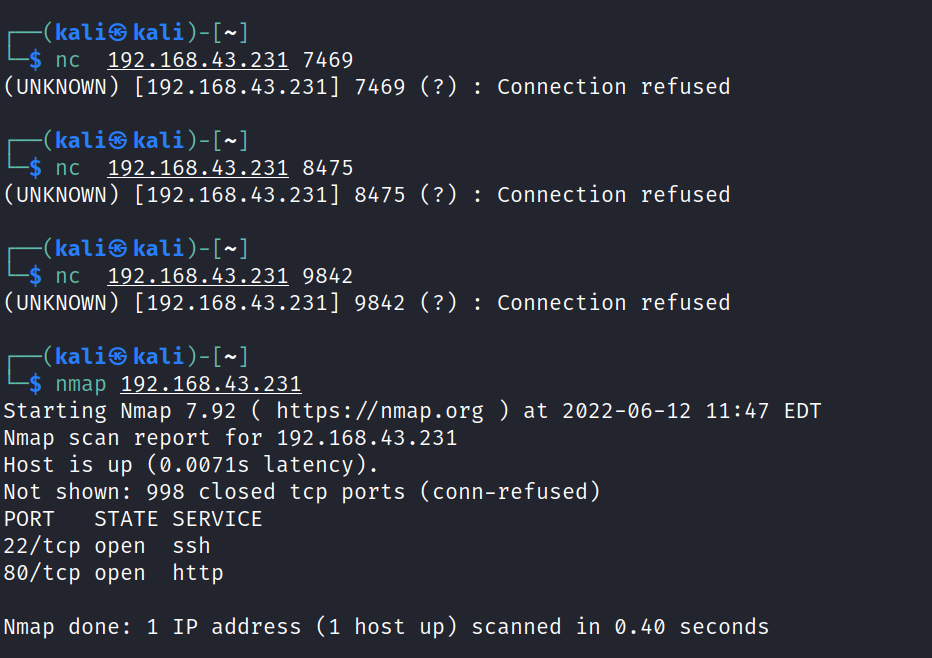Click the underlined IP in the nc 8475 command
The height and width of the screenshot is (658, 932).
pos(198,168)
